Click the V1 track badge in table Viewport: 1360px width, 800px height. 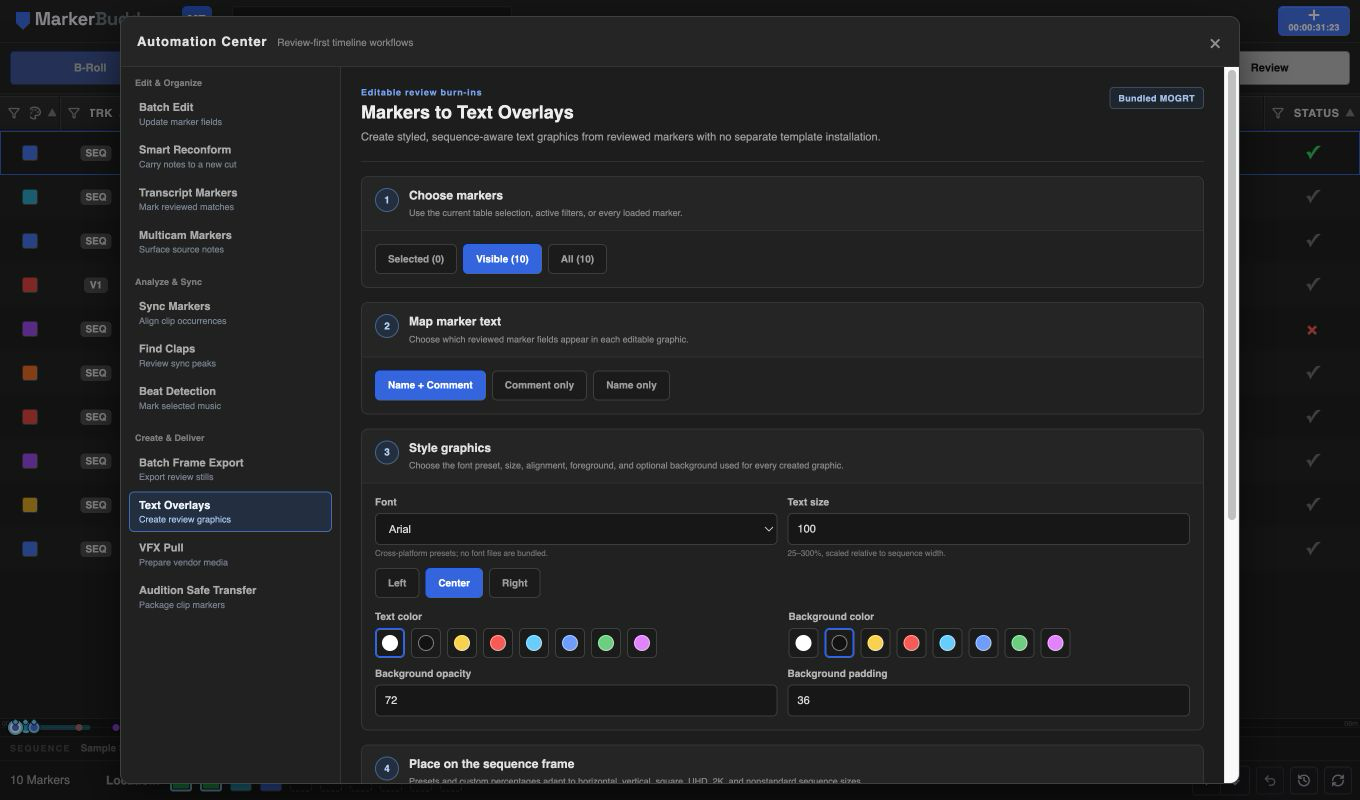coord(95,285)
